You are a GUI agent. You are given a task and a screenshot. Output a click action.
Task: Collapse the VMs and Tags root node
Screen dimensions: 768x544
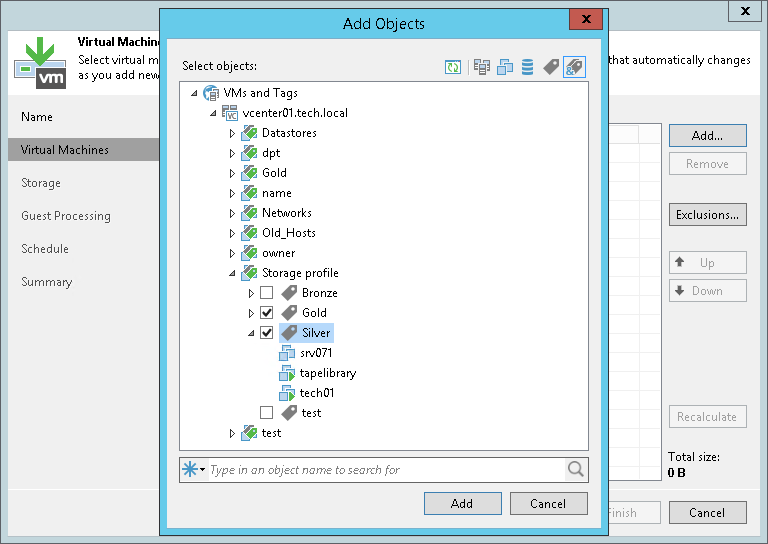194,93
